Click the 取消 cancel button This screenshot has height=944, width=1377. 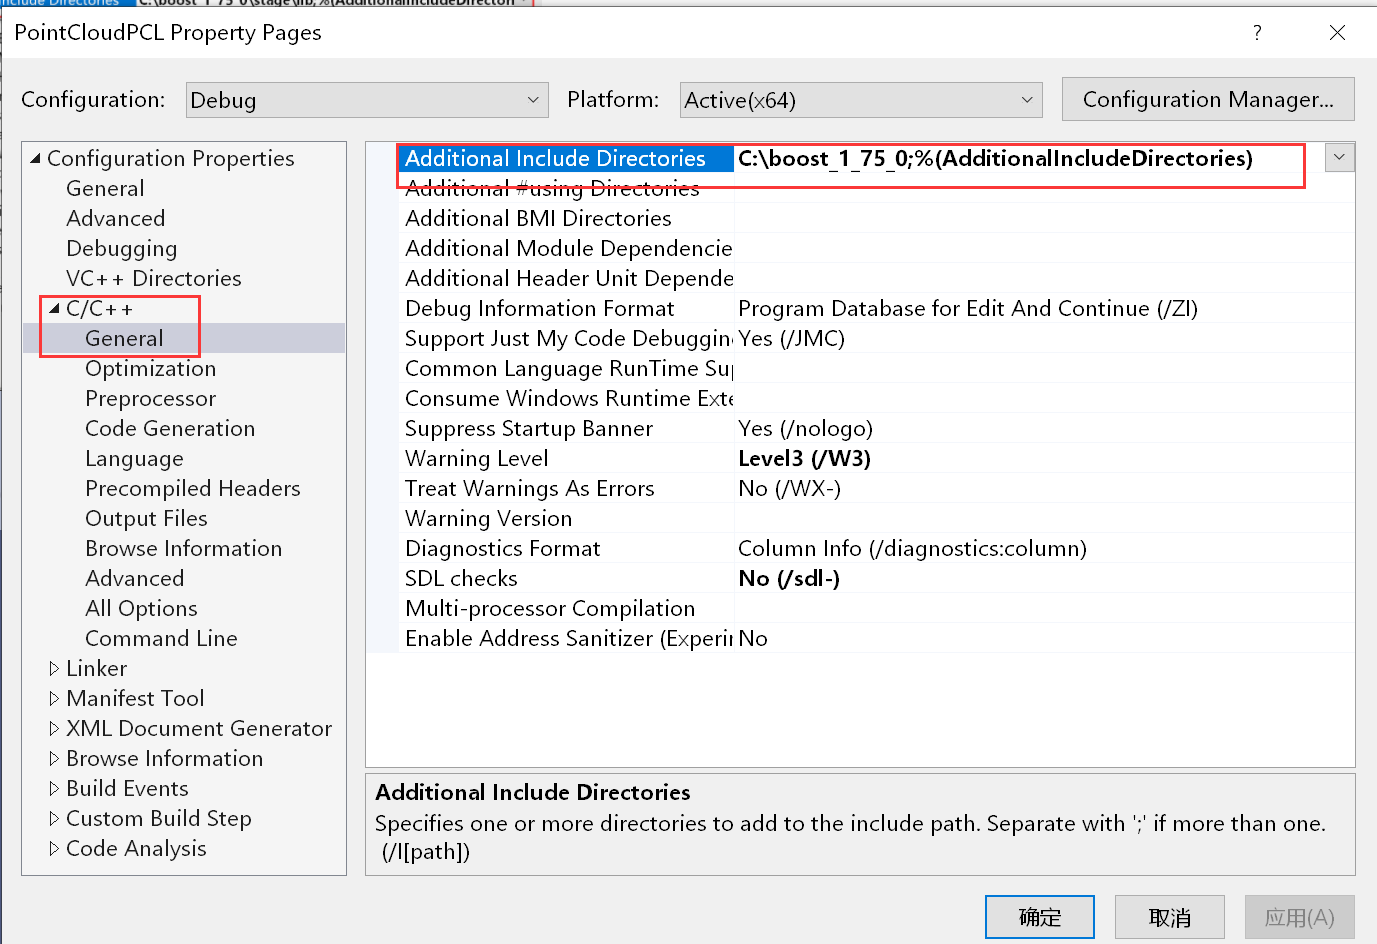coord(1170,916)
